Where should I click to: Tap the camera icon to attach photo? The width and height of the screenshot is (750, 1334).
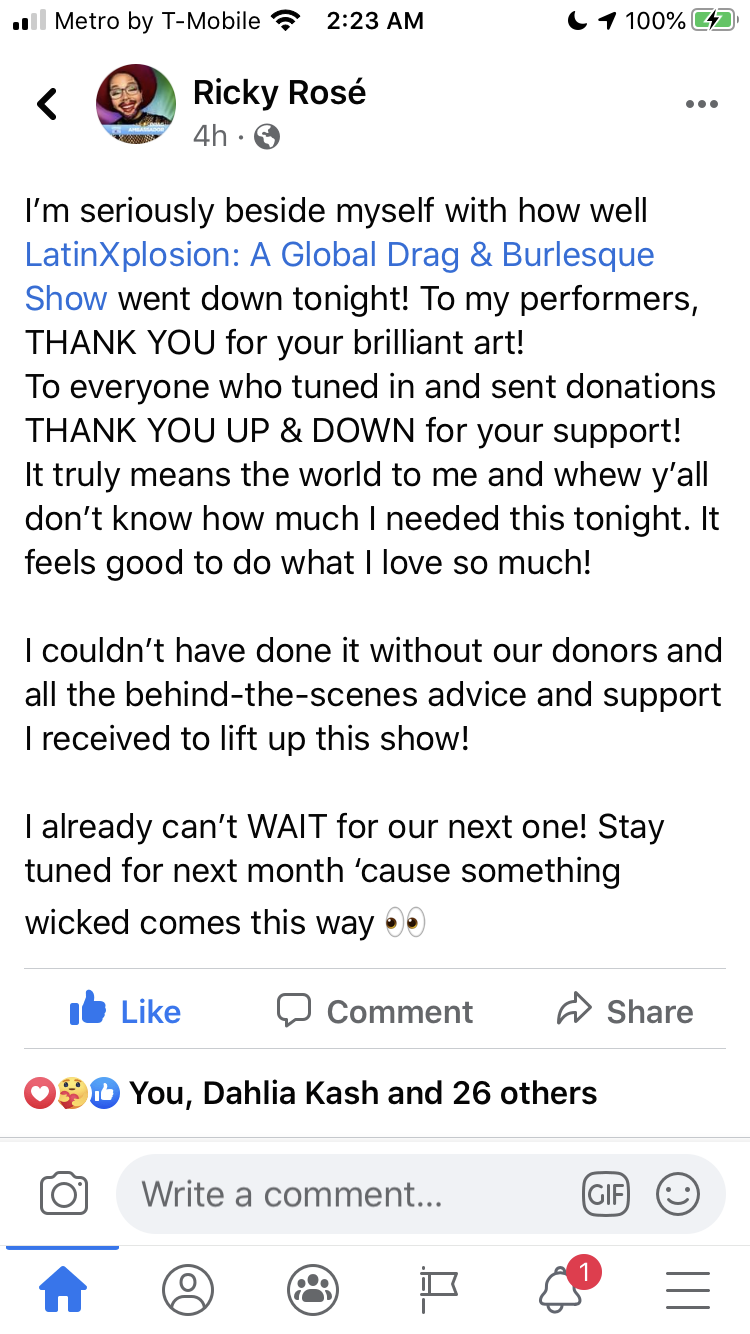(64, 1194)
